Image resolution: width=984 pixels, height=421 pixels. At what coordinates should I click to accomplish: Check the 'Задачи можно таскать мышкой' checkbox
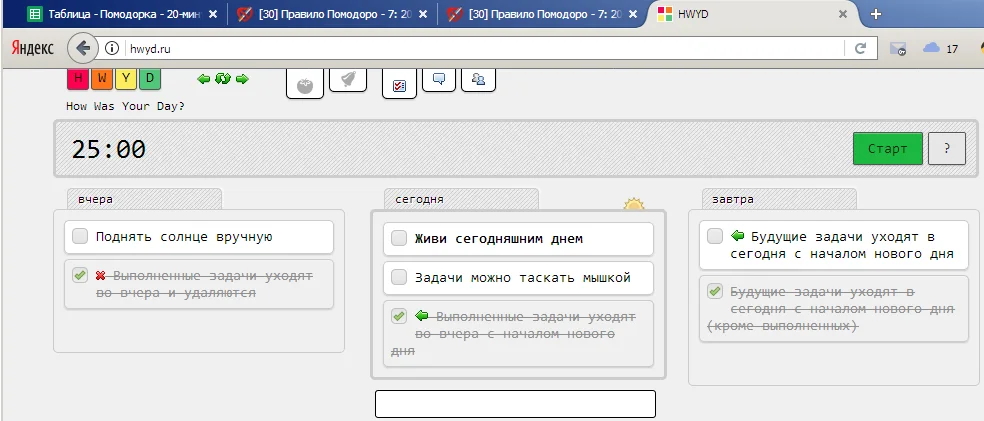pyautogui.click(x=399, y=277)
